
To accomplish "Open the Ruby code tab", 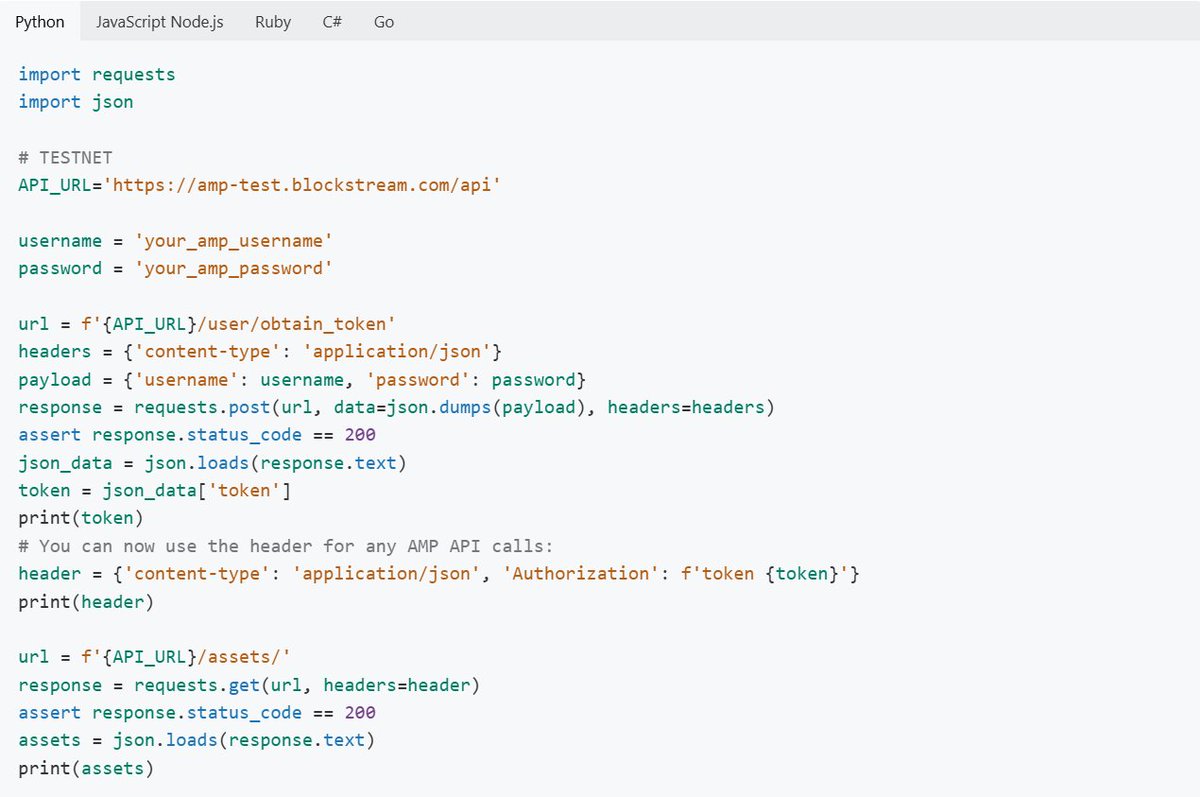I will pos(273,21).
